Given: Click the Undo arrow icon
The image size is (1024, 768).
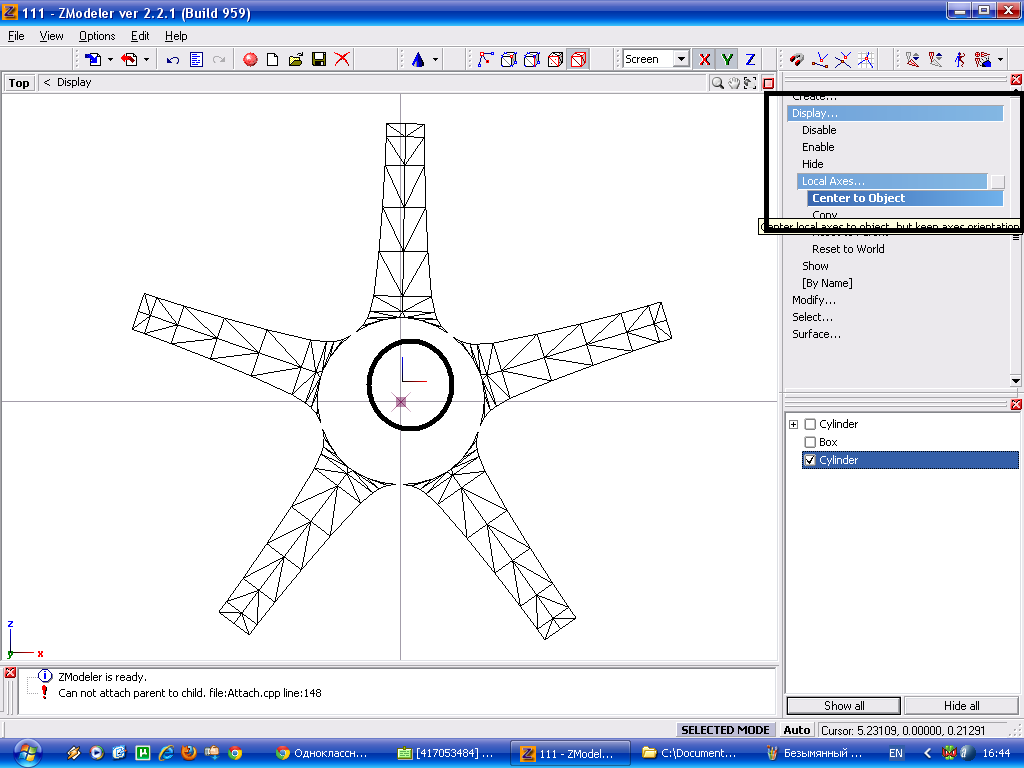Looking at the screenshot, I should pyautogui.click(x=173, y=60).
